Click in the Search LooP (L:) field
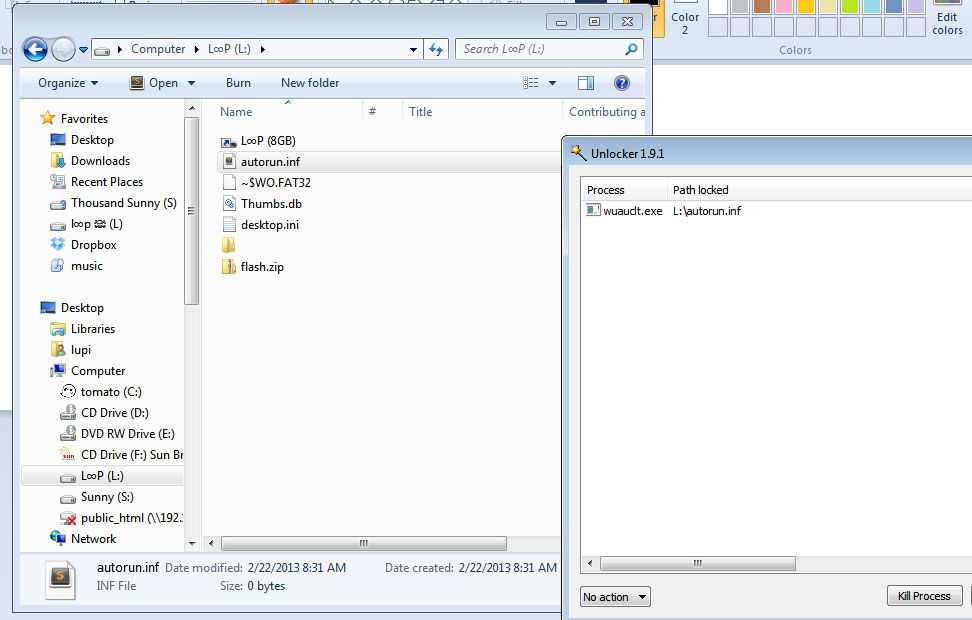This screenshot has width=972, height=620. point(540,49)
